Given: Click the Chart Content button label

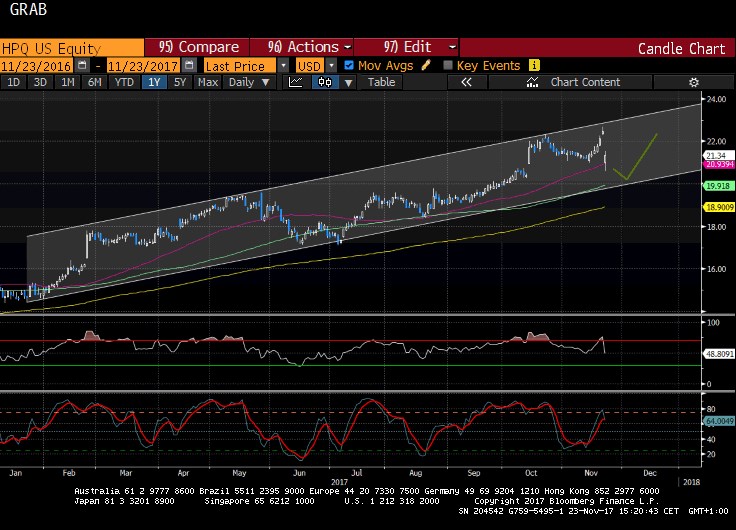Looking at the screenshot, I should point(585,82).
